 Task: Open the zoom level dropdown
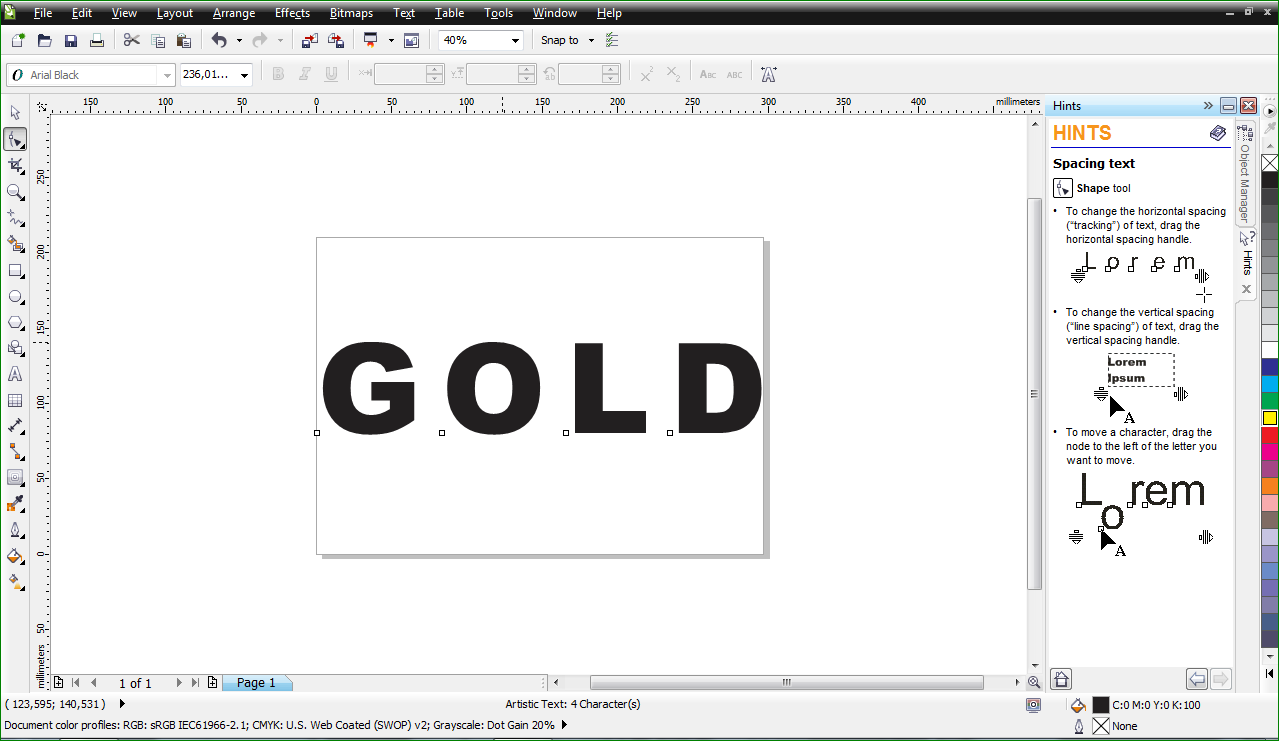(x=516, y=40)
